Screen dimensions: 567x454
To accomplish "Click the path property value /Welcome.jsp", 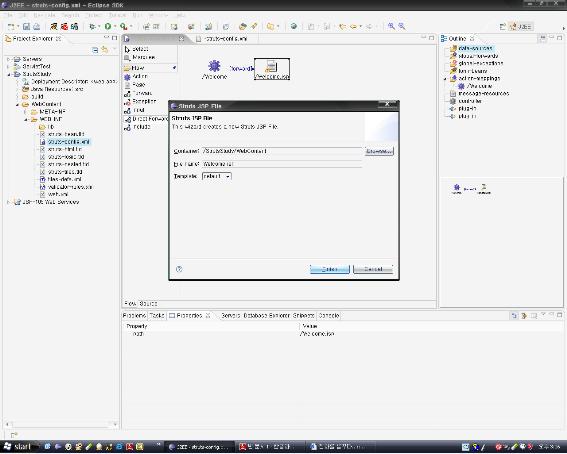I will pos(316,334).
